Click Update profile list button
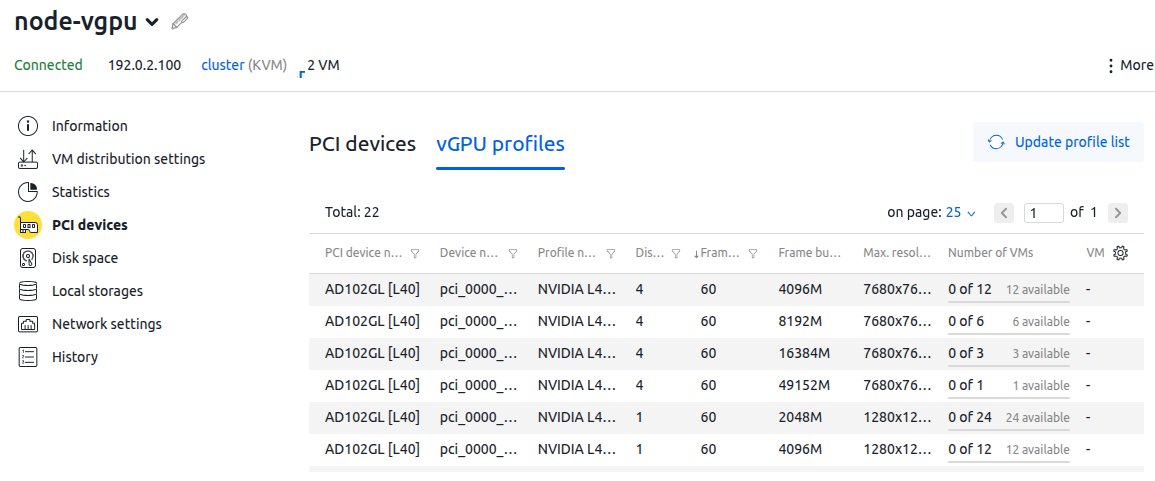 [1058, 142]
